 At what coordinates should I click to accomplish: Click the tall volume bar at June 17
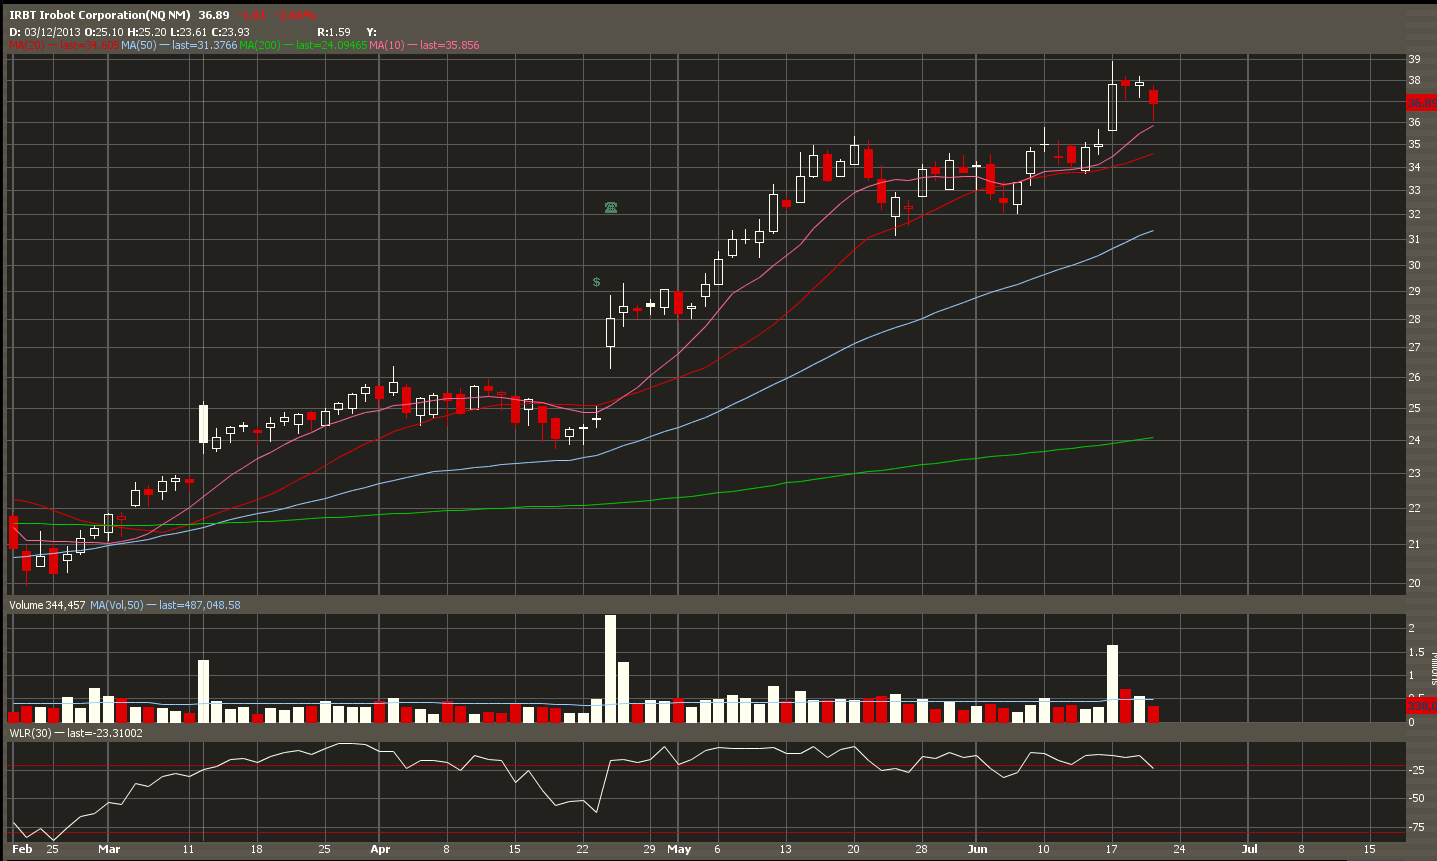tap(1112, 683)
